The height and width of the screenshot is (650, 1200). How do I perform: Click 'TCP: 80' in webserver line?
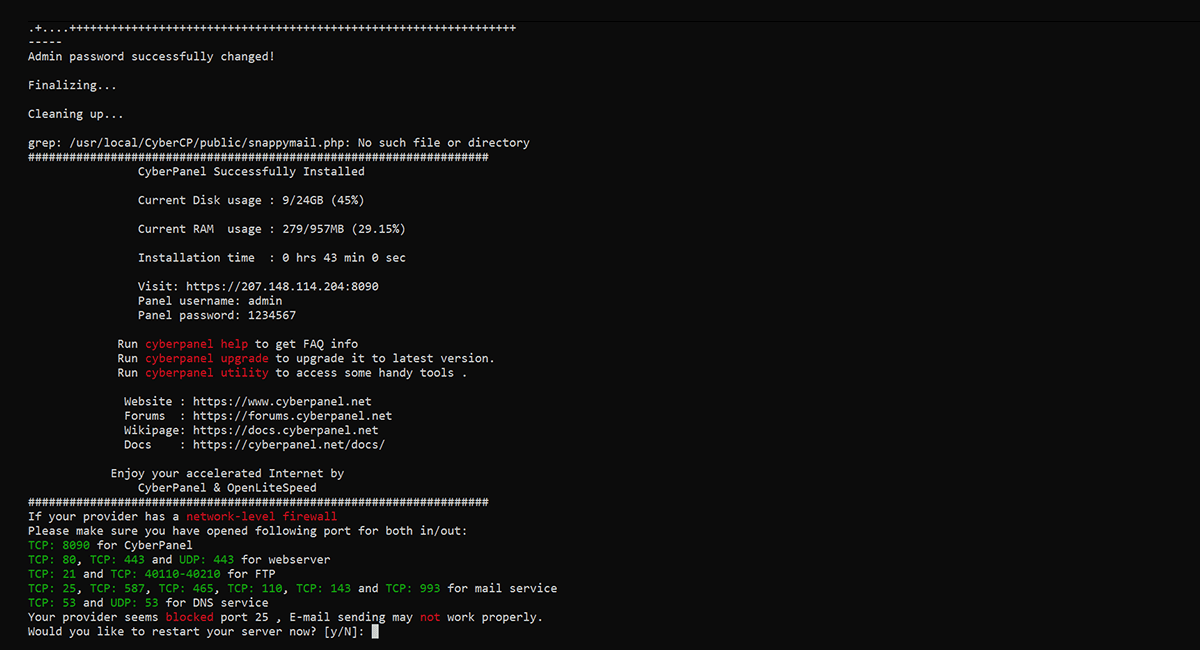pyautogui.click(x=52, y=560)
